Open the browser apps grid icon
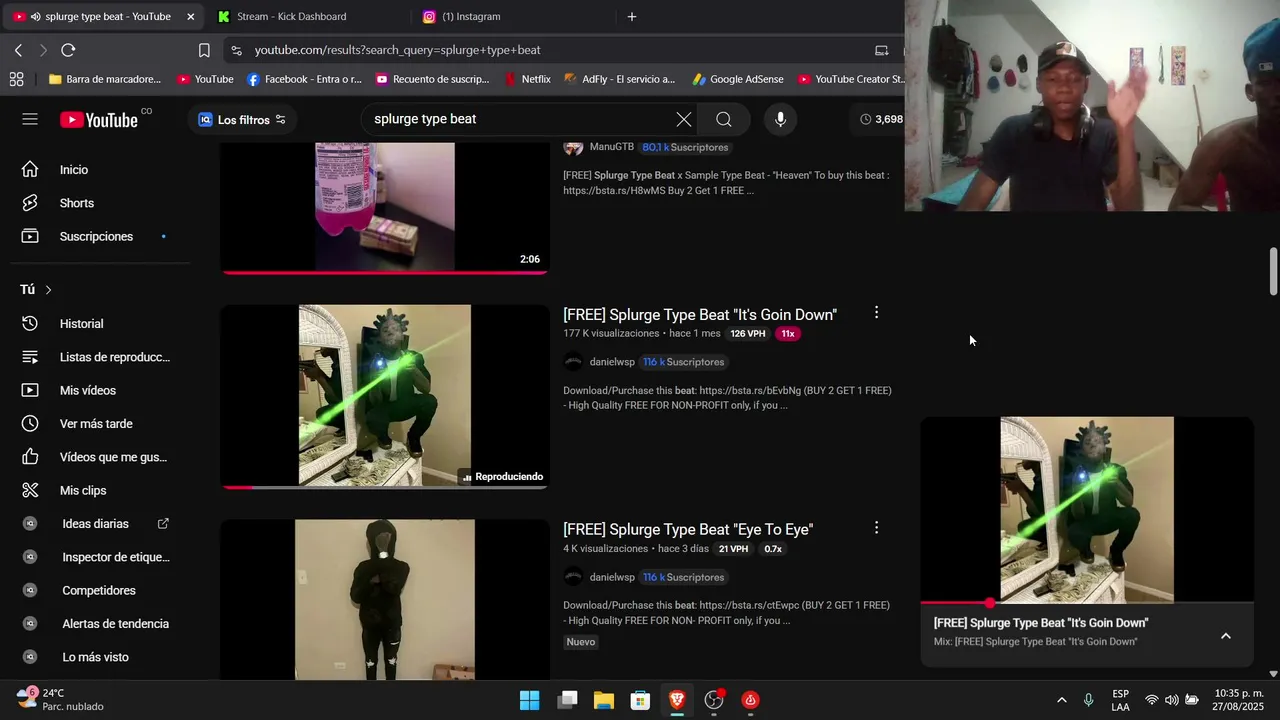Viewport: 1280px width, 720px height. coord(16,79)
